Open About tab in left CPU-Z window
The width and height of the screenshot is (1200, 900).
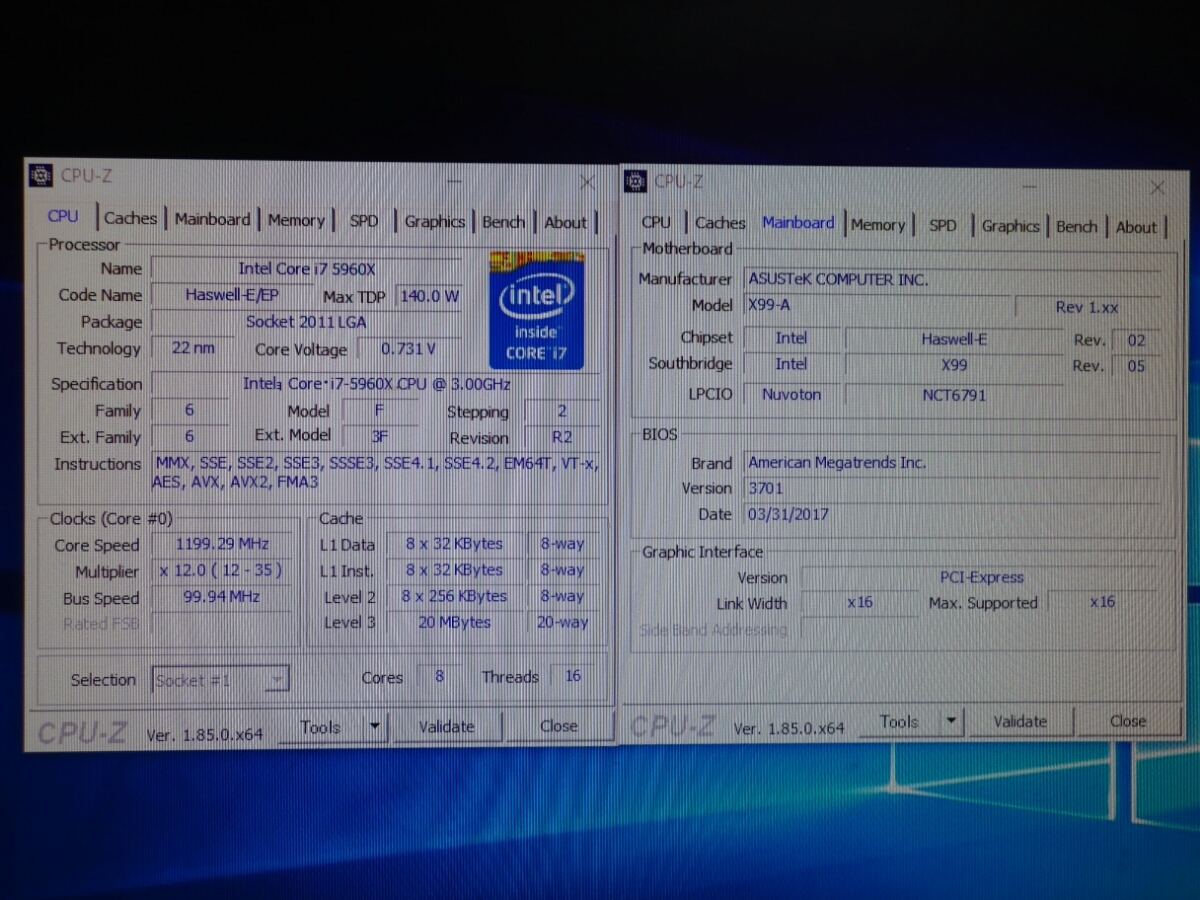pos(565,222)
